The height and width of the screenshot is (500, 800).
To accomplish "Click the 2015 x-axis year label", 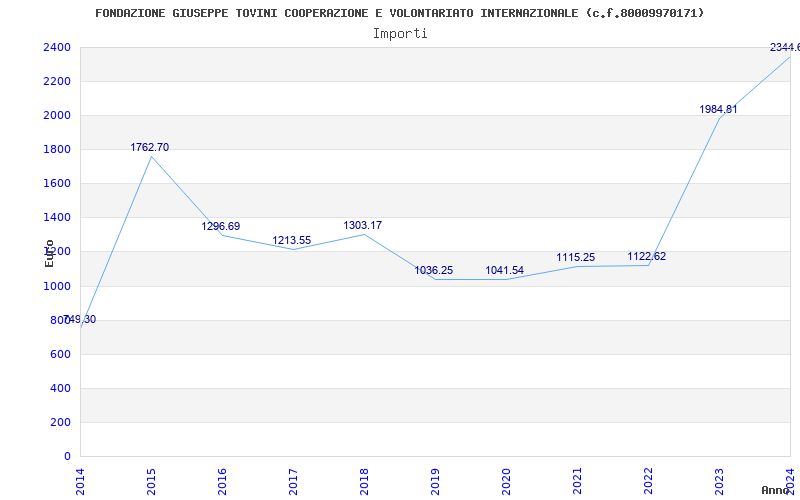I will point(151,482).
